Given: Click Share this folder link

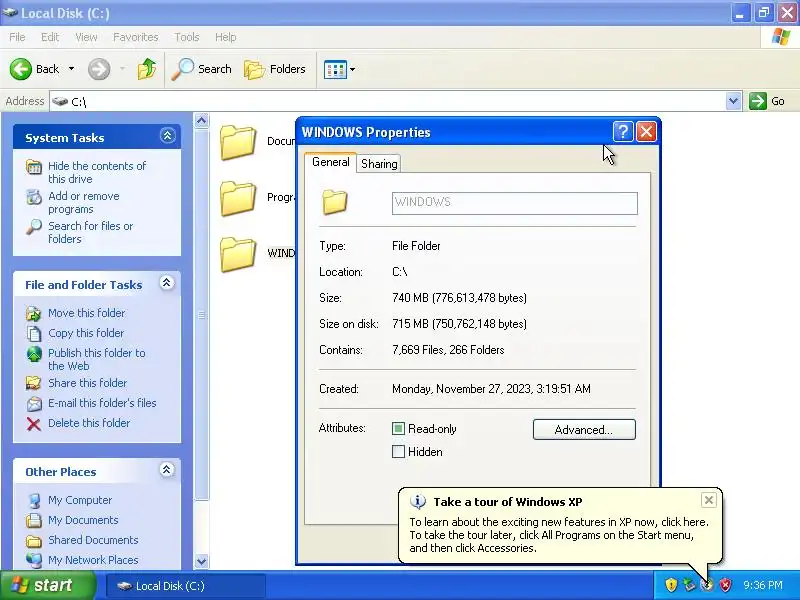Looking at the screenshot, I should [x=87, y=383].
